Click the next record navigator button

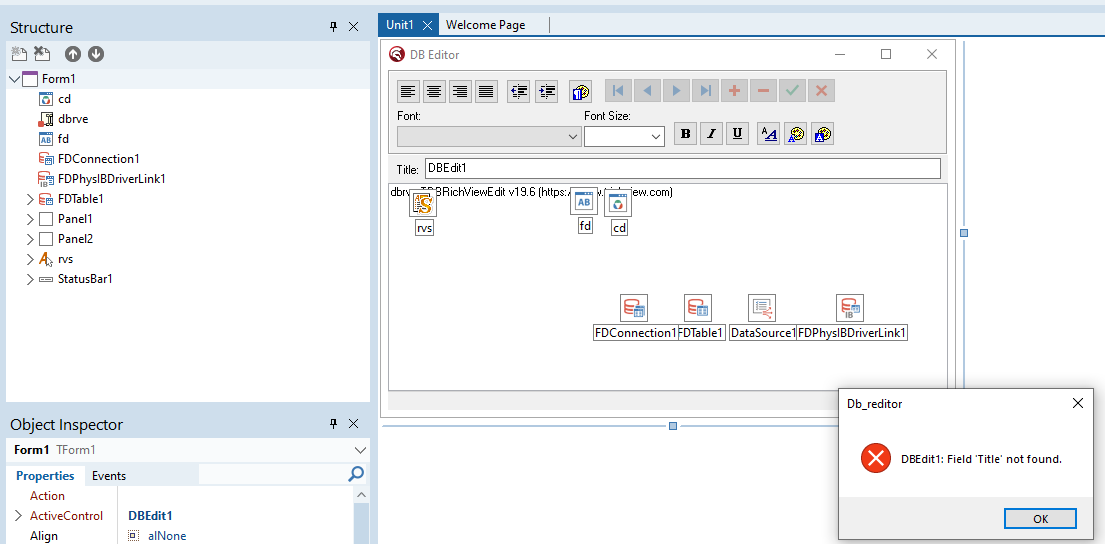tap(677, 90)
